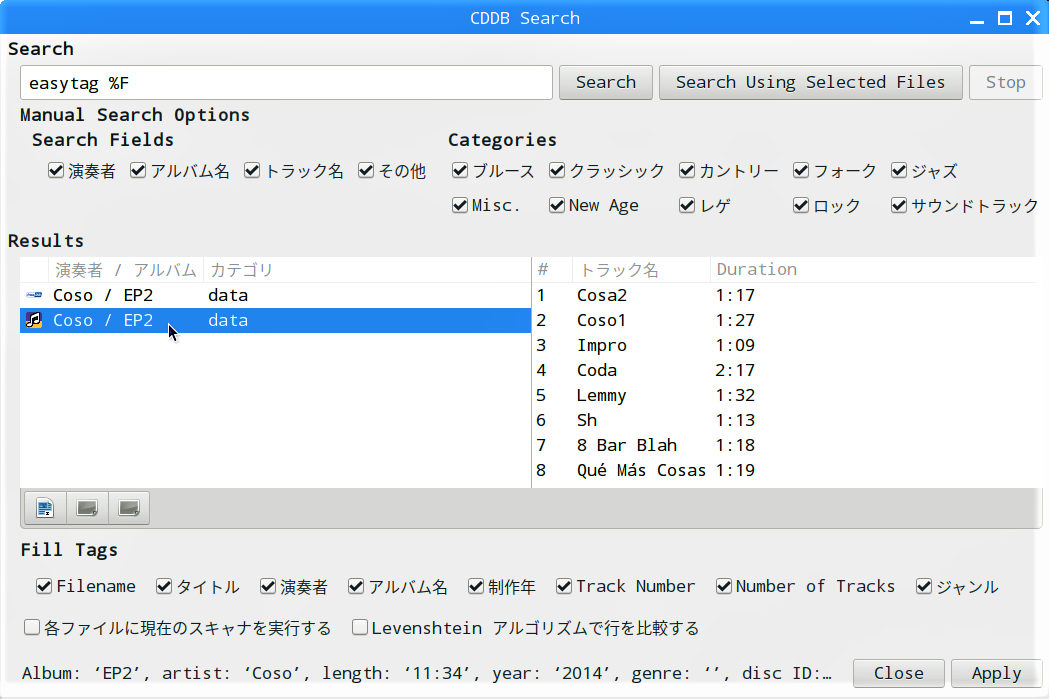
Task: Uncheck the Number of Tracks option
Action: pos(724,587)
